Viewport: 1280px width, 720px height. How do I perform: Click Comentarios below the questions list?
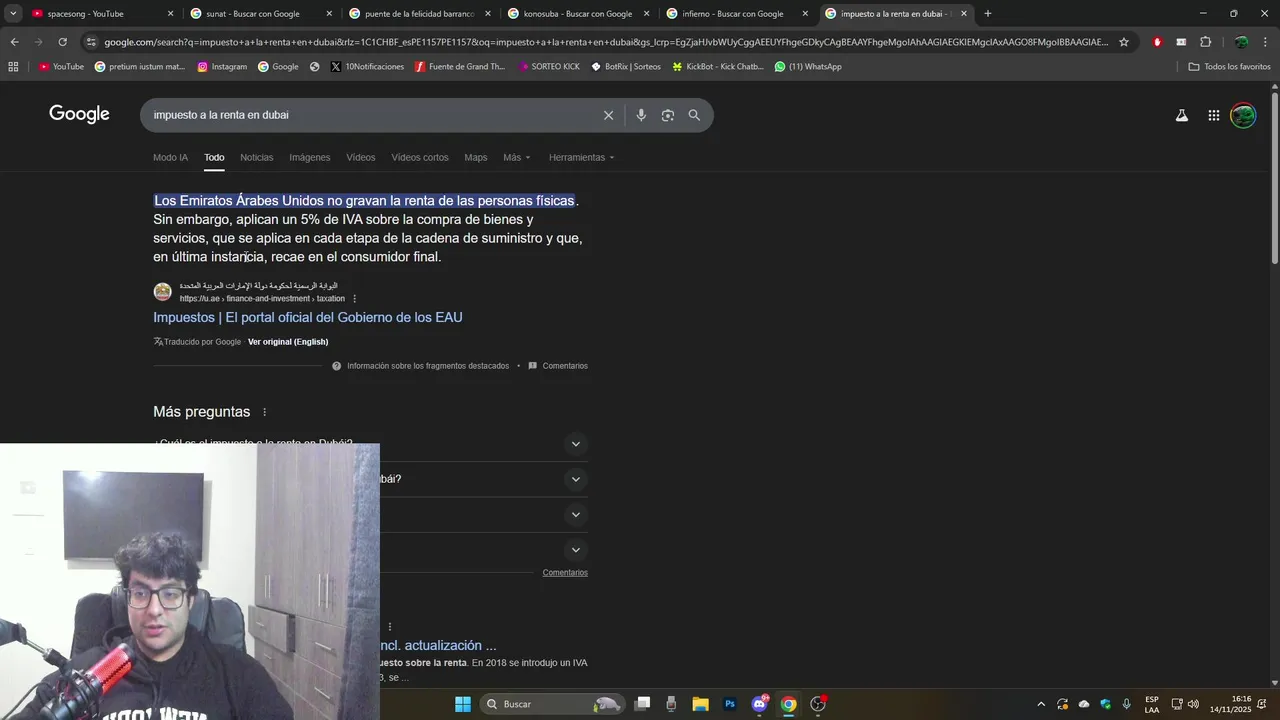point(565,573)
